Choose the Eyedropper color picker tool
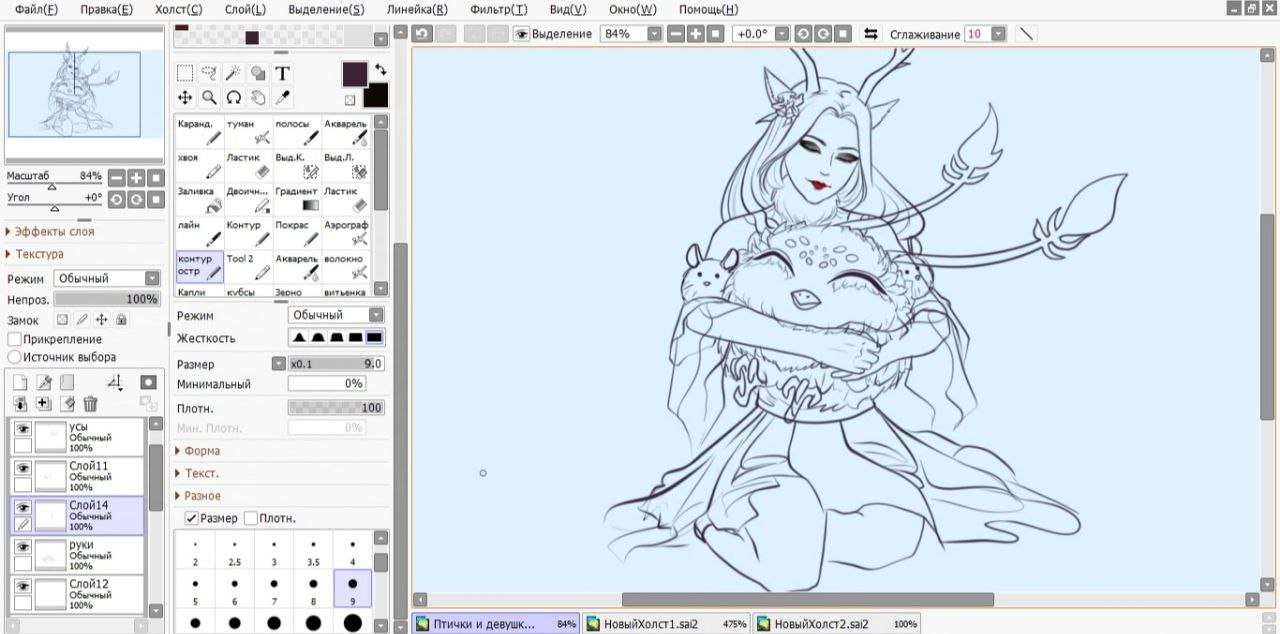 coord(283,97)
